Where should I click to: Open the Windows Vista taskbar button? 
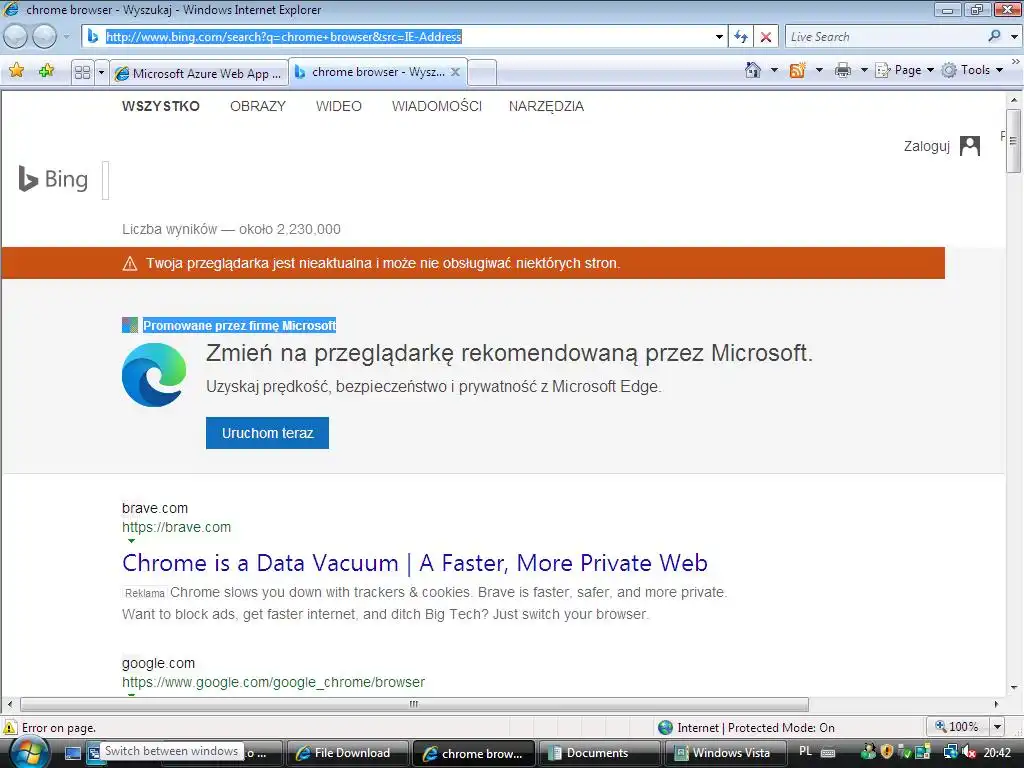click(727, 753)
